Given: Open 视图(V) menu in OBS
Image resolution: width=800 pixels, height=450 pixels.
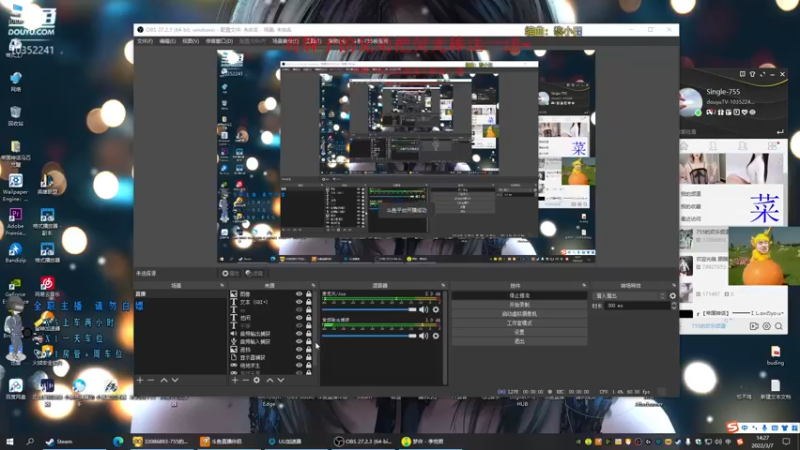Looking at the screenshot, I should click(190, 41).
